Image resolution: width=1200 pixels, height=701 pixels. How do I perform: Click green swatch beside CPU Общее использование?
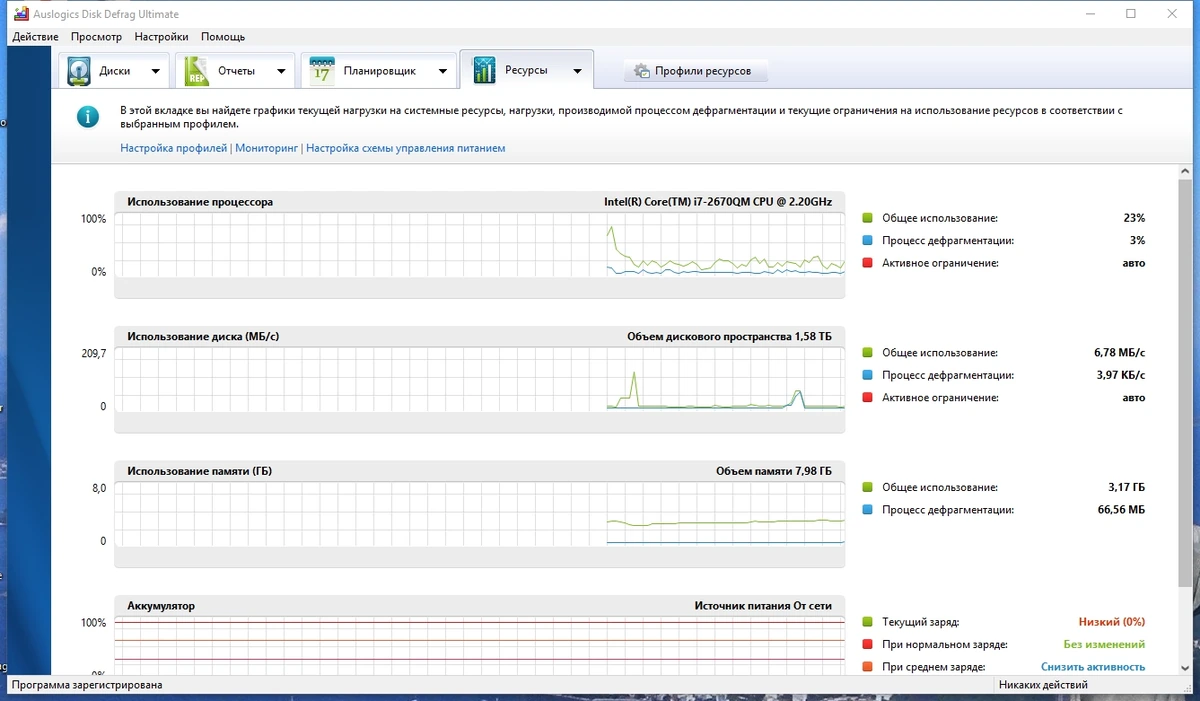(868, 217)
